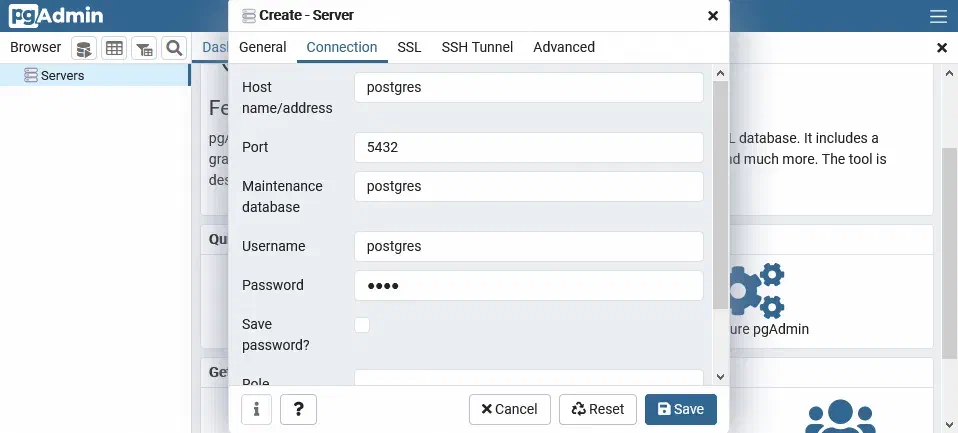Click the Maintenance database field
Viewport: 958px width, 433px height.
coord(528,186)
